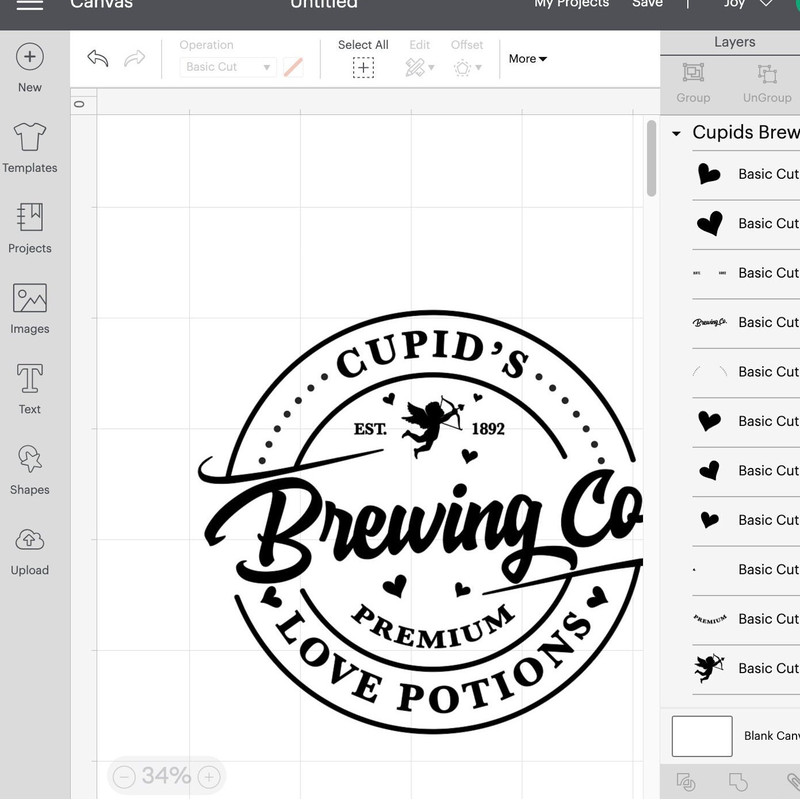Collapse the Cupids Brew layer group
The image size is (800, 800).
tap(678, 132)
